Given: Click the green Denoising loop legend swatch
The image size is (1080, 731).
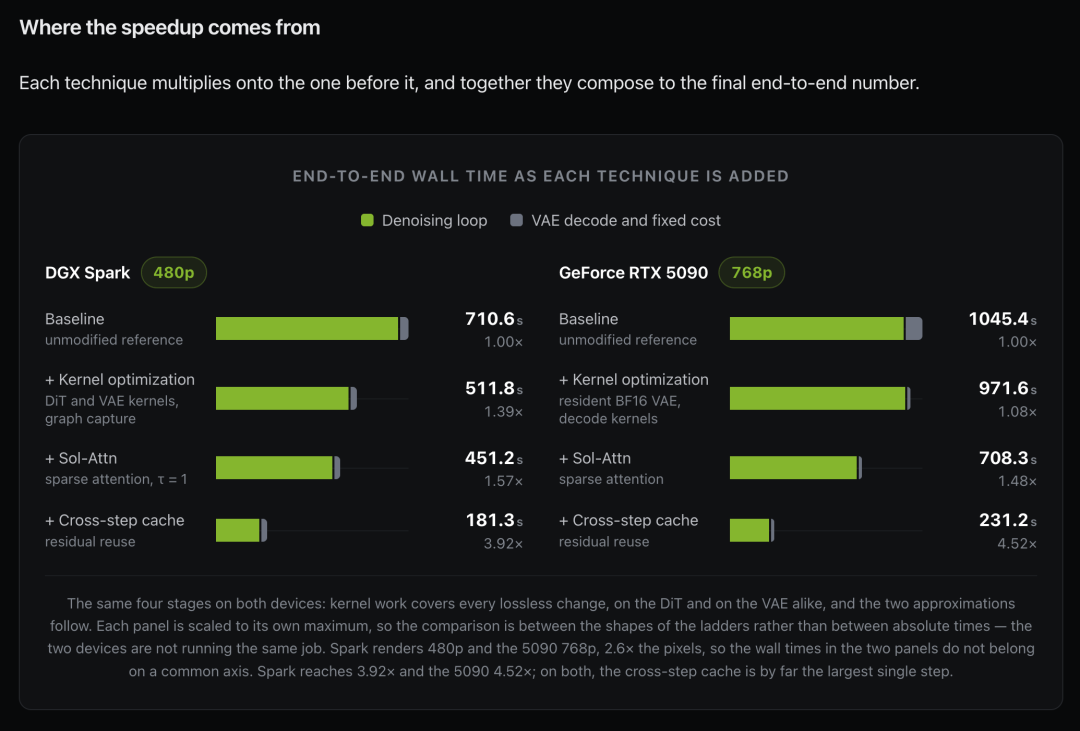Looking at the screenshot, I should [x=367, y=220].
